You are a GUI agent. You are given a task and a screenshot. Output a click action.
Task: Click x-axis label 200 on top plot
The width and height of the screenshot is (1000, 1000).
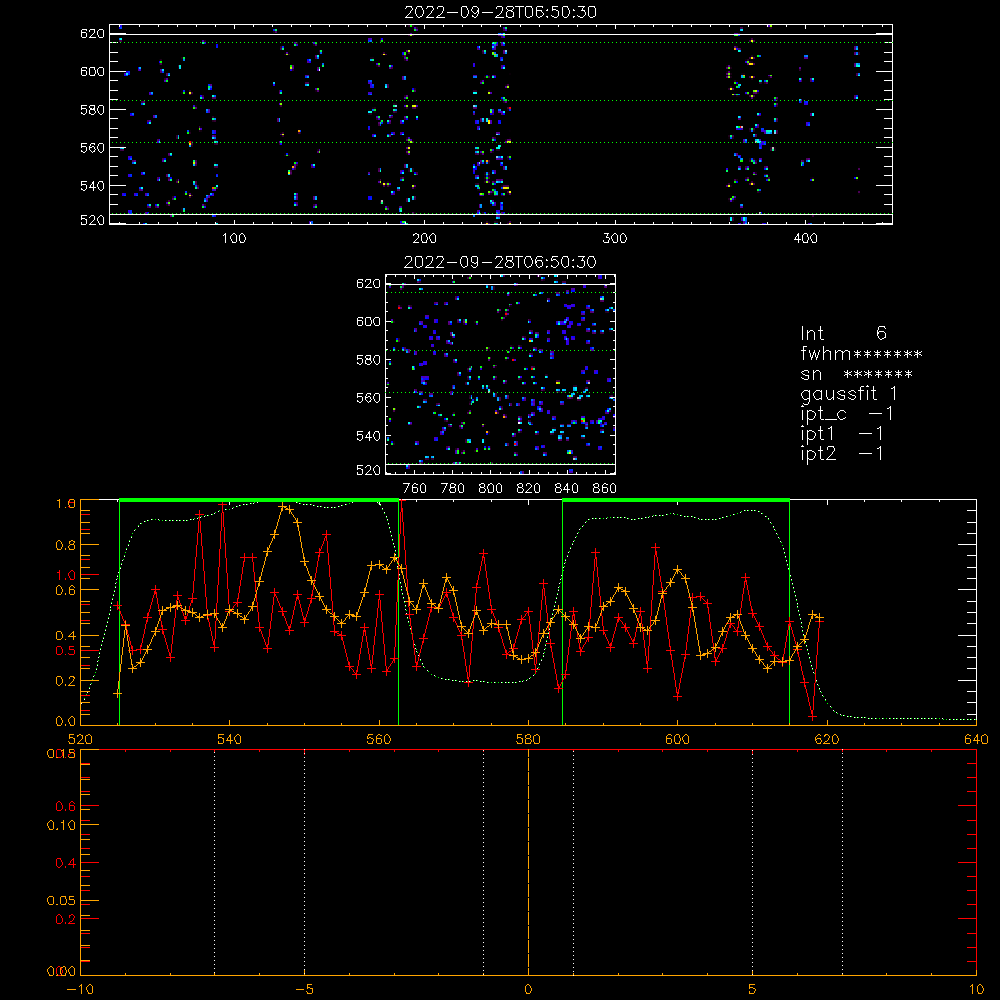[x=424, y=239]
